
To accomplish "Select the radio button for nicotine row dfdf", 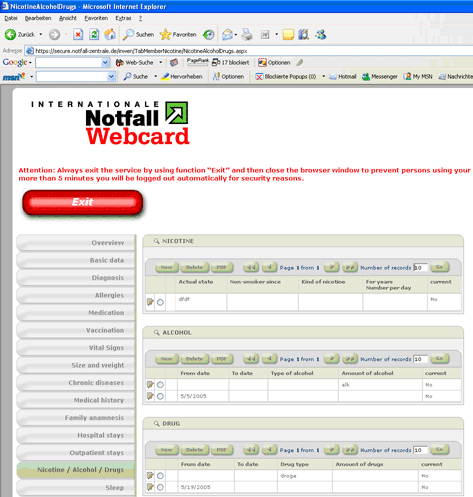I will tap(160, 302).
